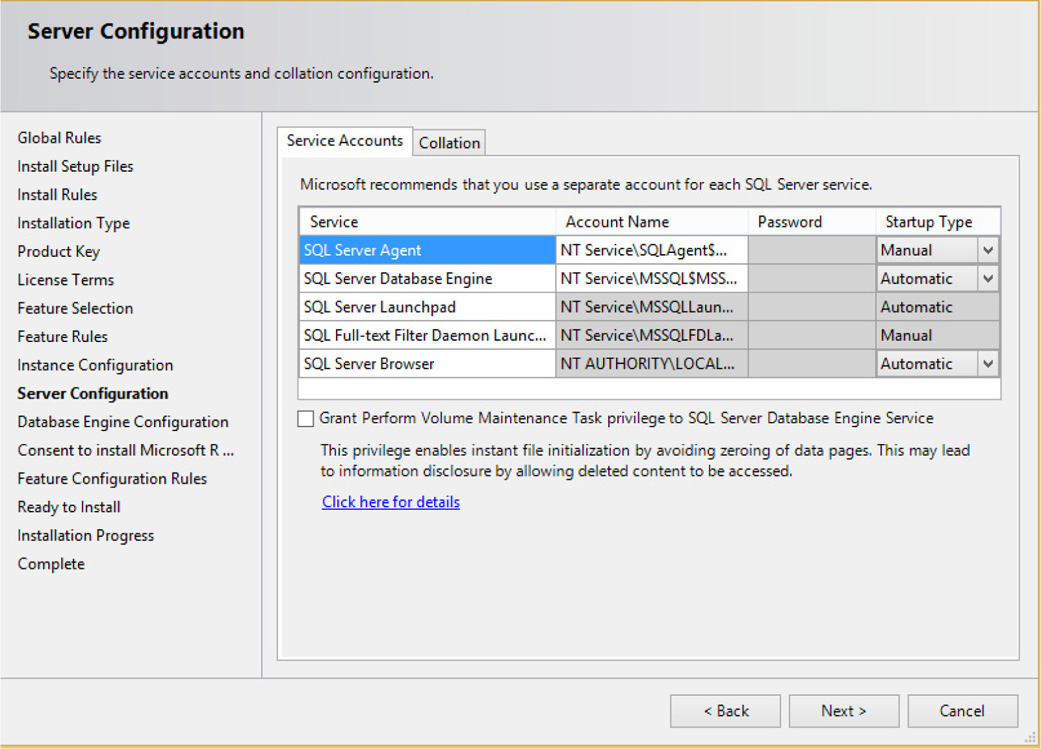Viewport: 1041px width, 749px height.
Task: Select the Service Accounts tab
Action: click(345, 141)
